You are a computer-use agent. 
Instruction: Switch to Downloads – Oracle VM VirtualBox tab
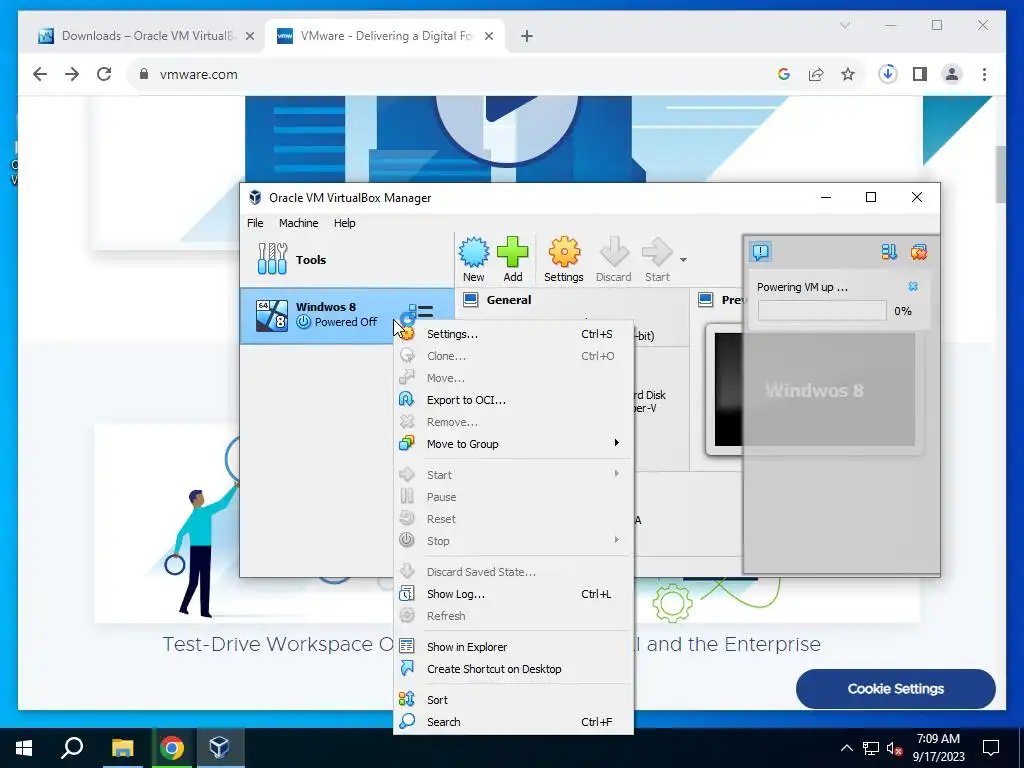click(x=146, y=36)
